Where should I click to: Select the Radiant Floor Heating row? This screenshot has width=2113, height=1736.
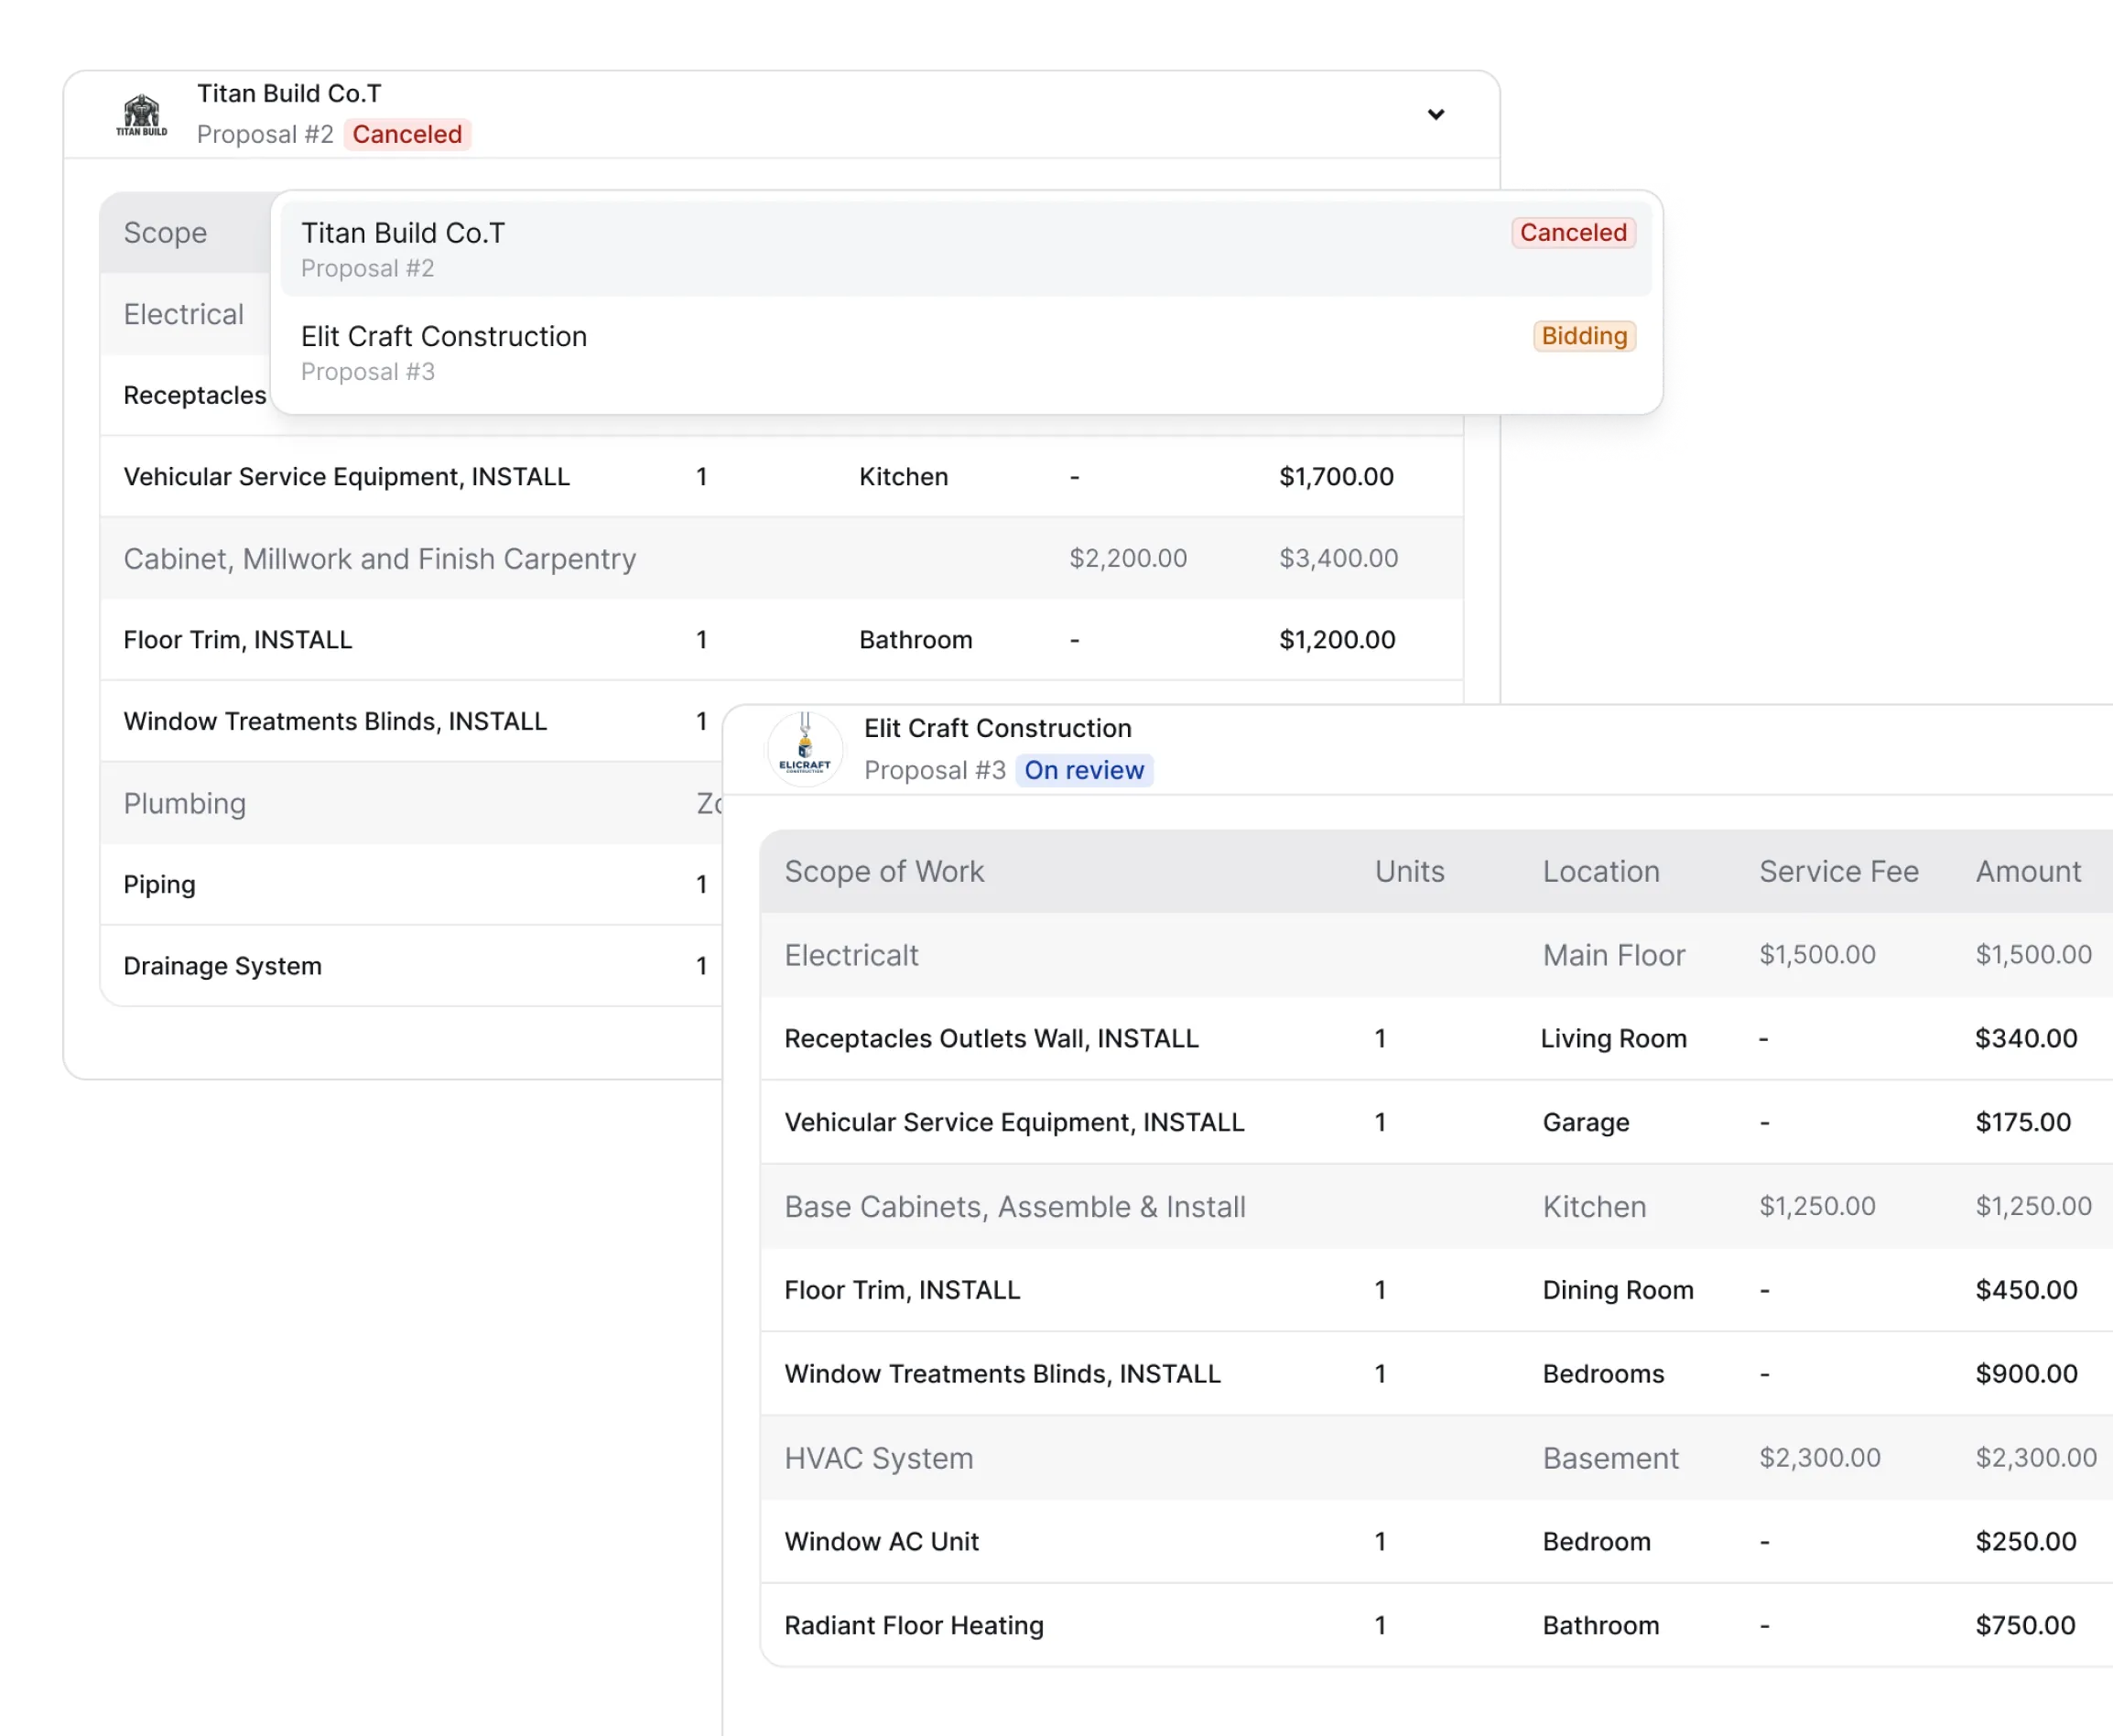tap(913, 1624)
